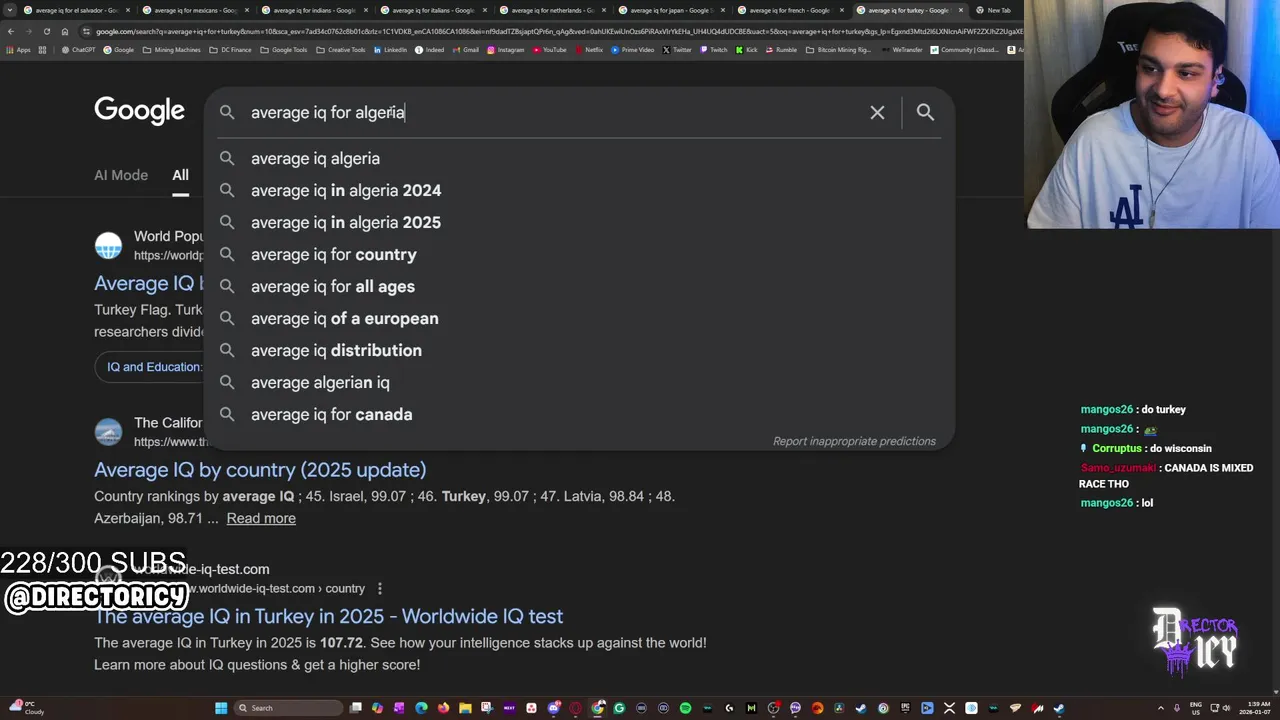Choose suggestion 'average iq in algeria 2025'

[x=579, y=222]
